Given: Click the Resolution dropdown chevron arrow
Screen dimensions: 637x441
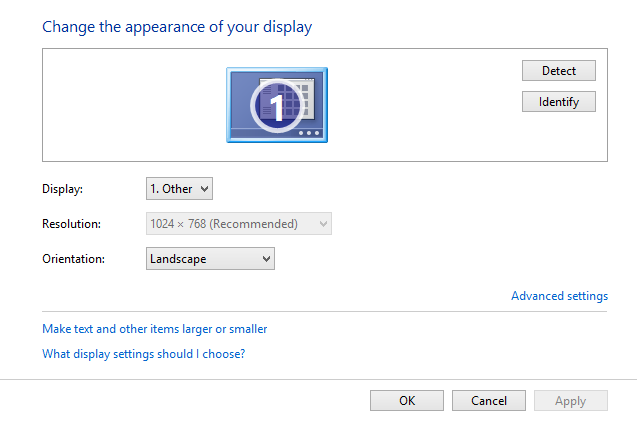Looking at the screenshot, I should pos(322,224).
